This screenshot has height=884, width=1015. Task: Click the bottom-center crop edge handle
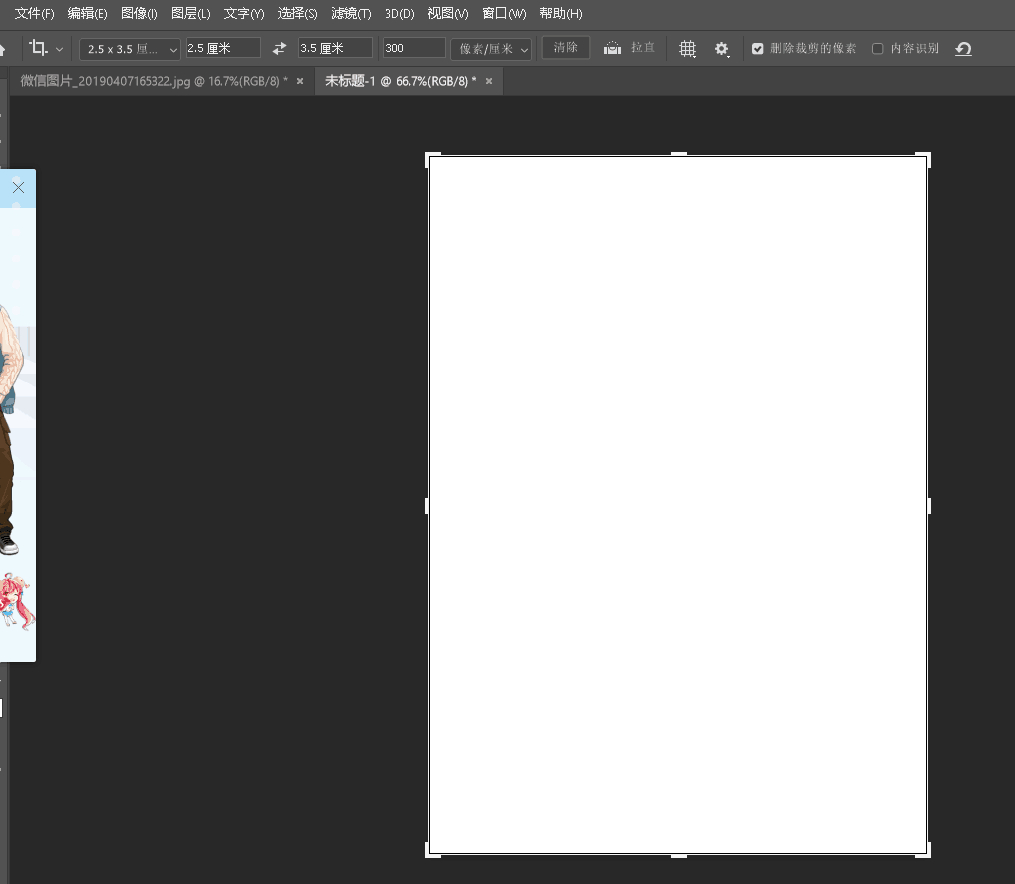click(x=678, y=856)
